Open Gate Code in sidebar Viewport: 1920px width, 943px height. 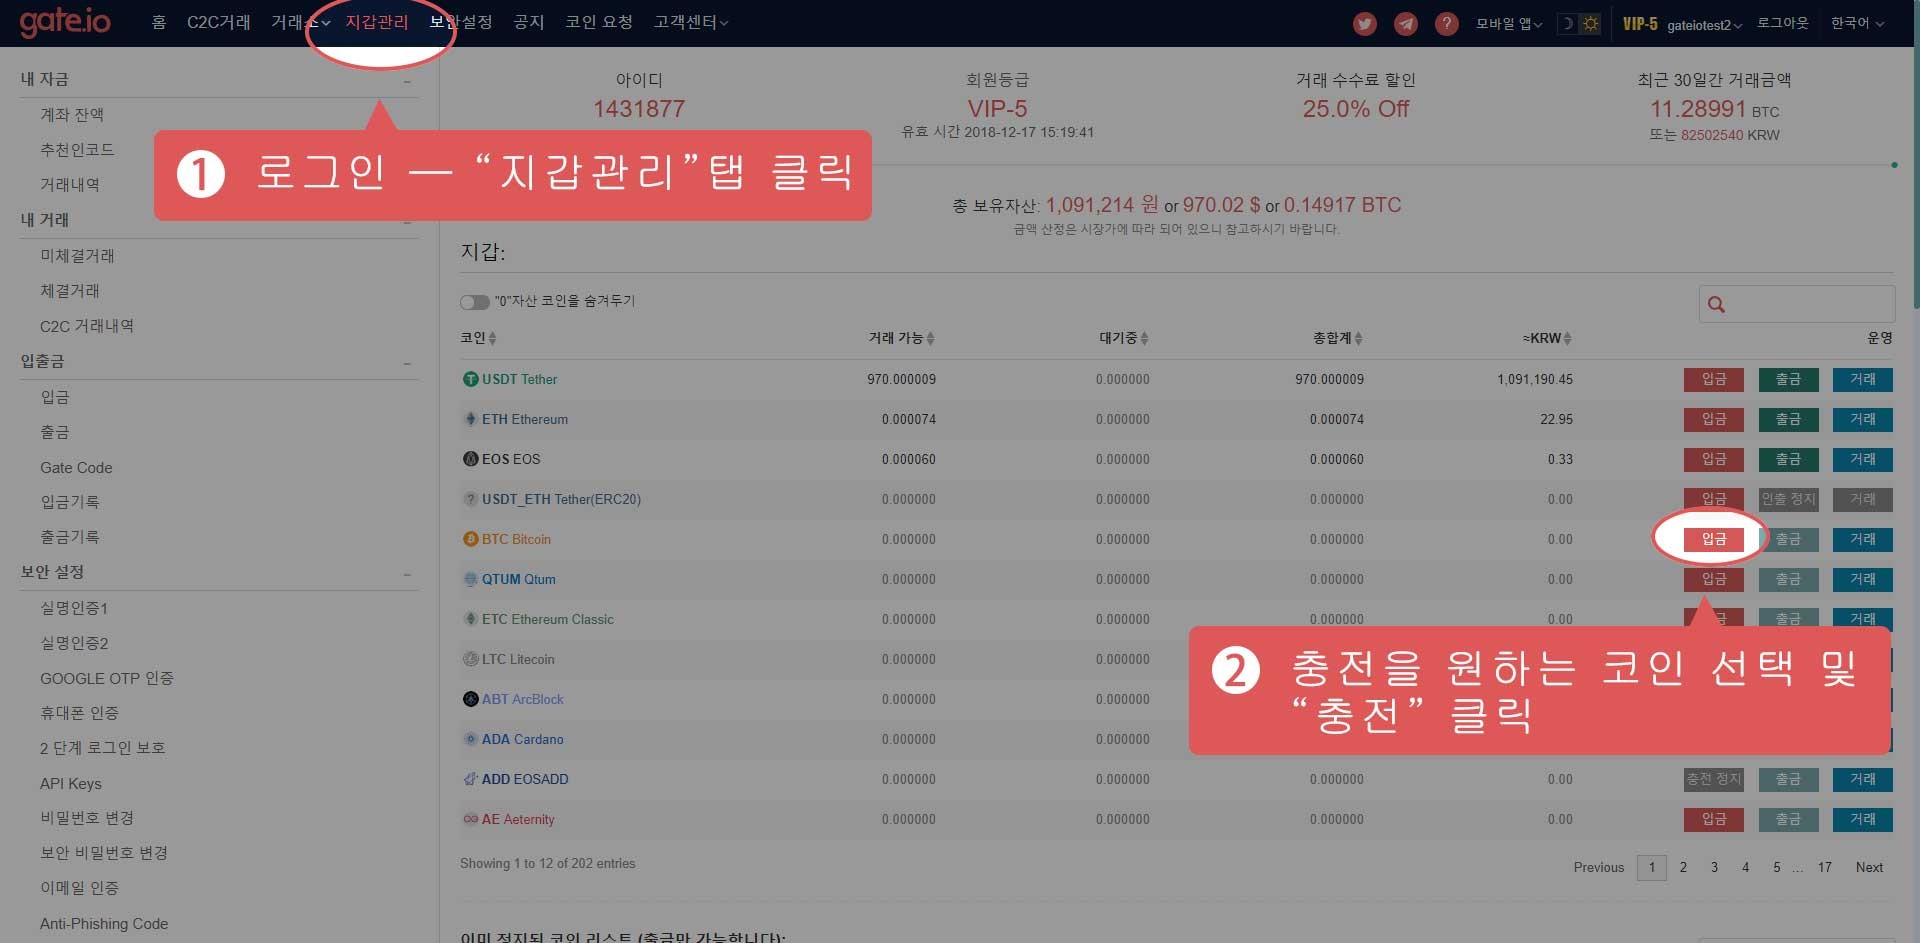[x=76, y=467]
